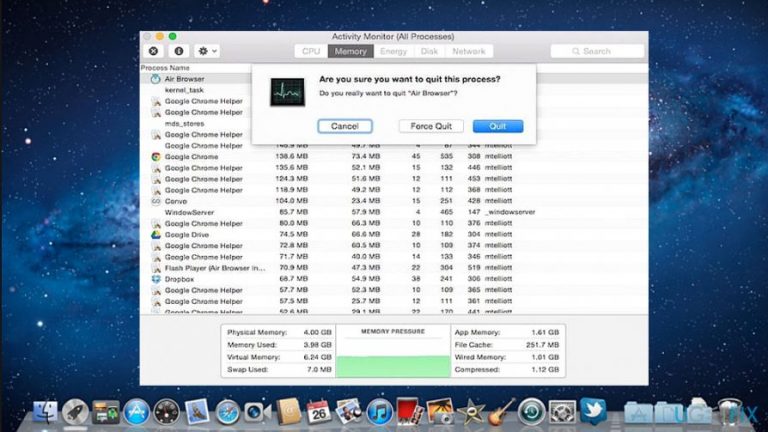The height and width of the screenshot is (432, 768).
Task: Click the Google Drive process icon
Action: (x=155, y=235)
